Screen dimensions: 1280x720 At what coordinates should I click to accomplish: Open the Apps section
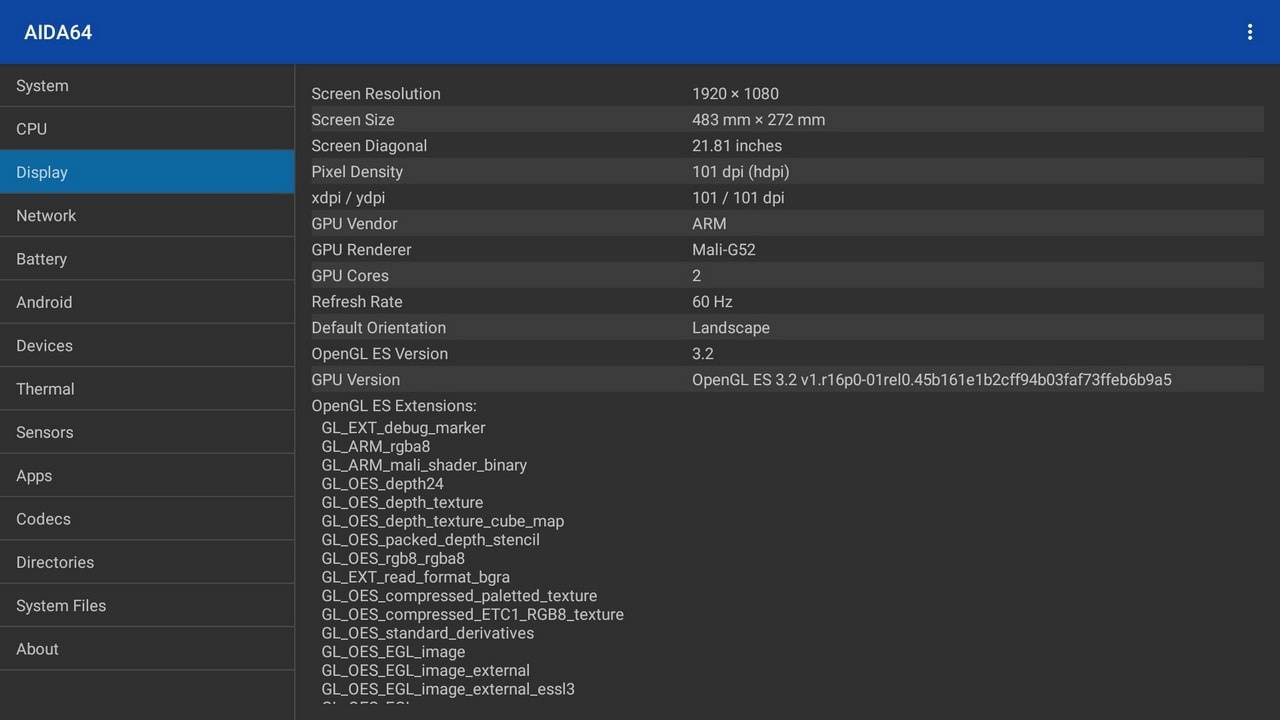[147, 475]
